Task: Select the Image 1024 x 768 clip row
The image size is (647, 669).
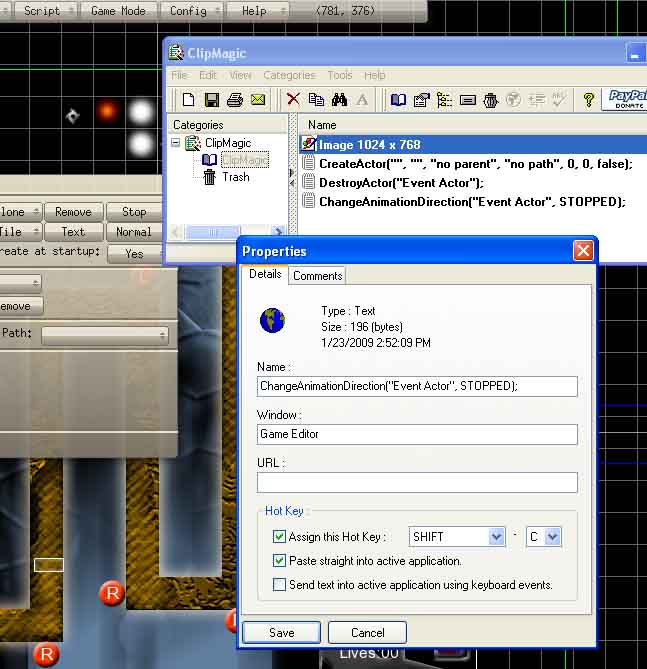Action: 473,145
